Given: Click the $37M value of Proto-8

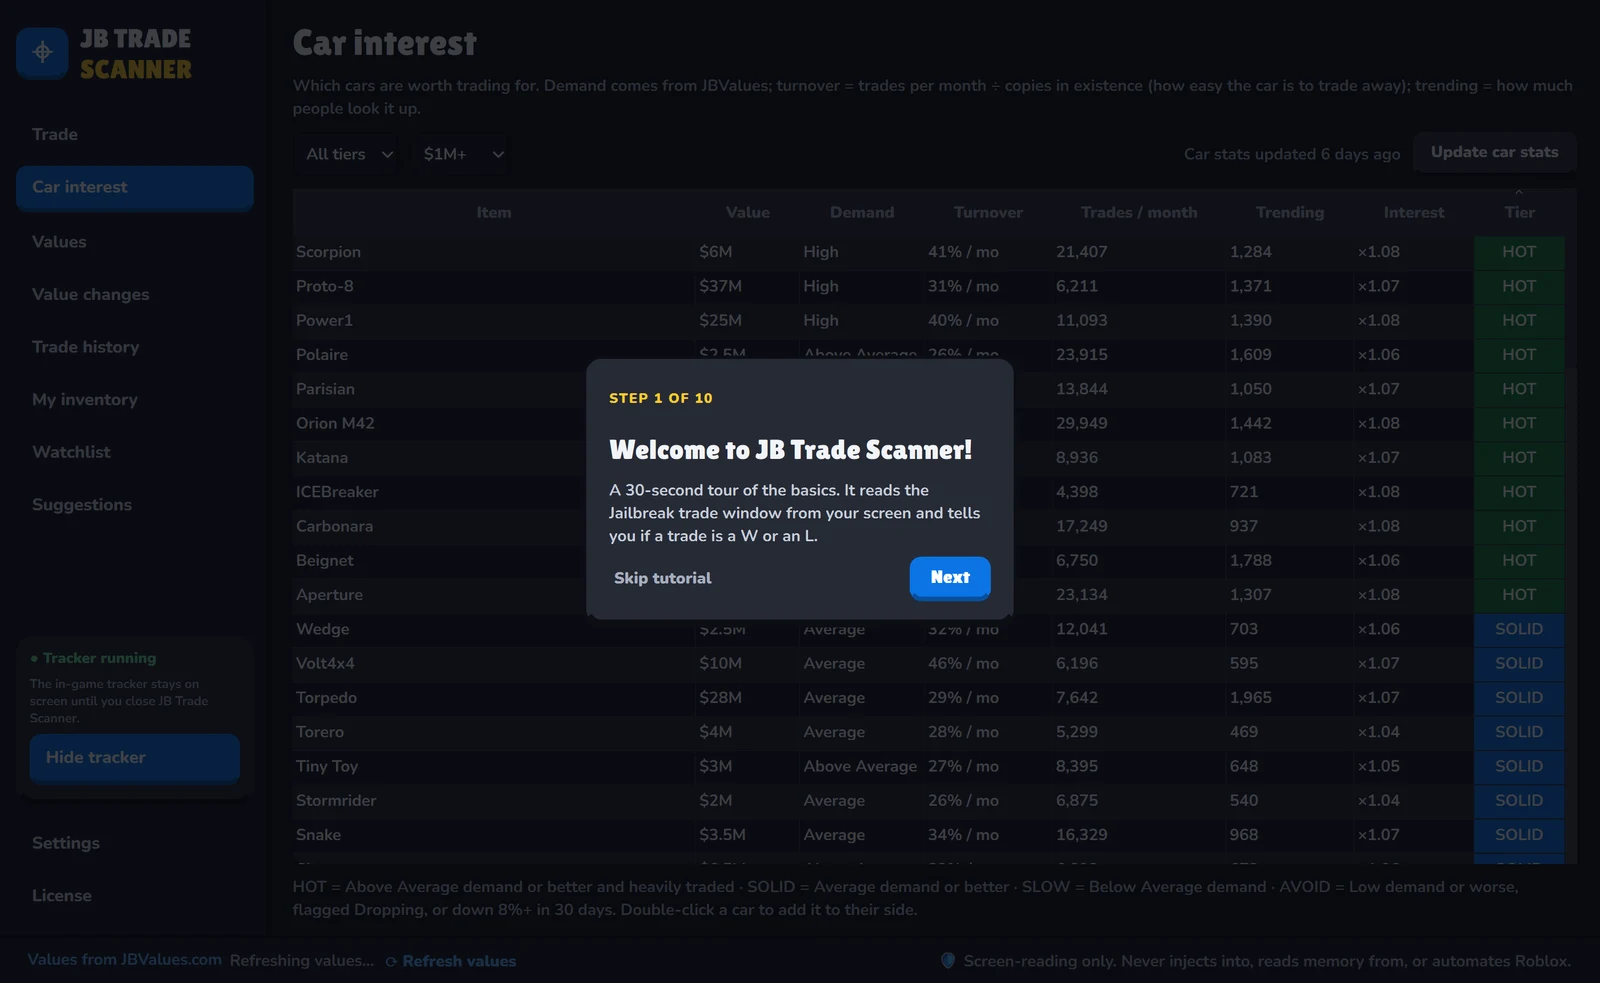Looking at the screenshot, I should click(721, 286).
